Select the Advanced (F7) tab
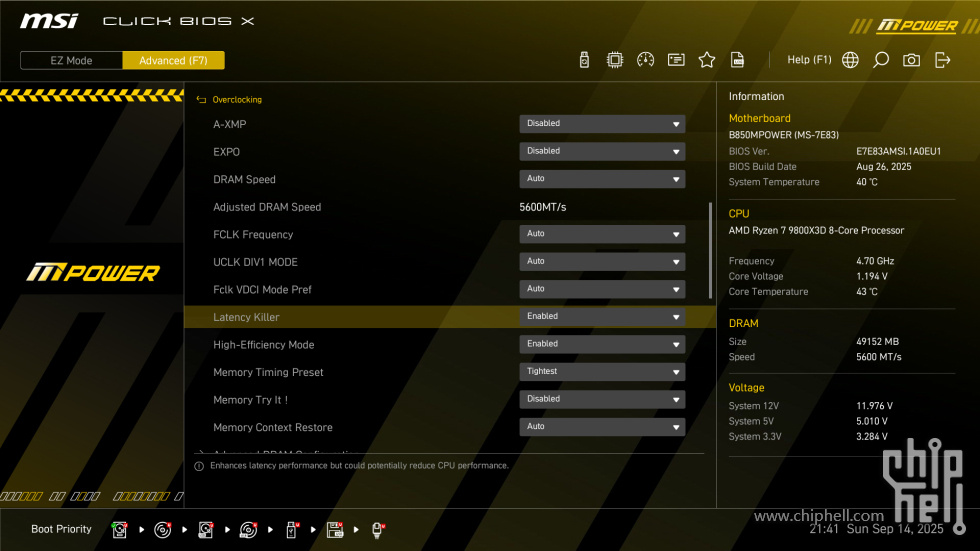Viewport: 980px width, 551px height. click(x=173, y=61)
